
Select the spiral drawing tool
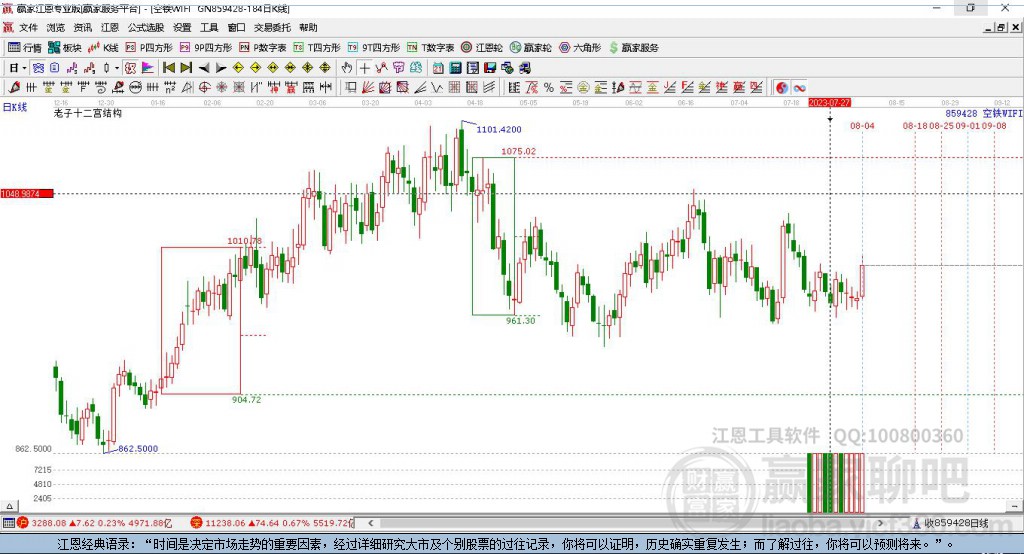[101, 88]
